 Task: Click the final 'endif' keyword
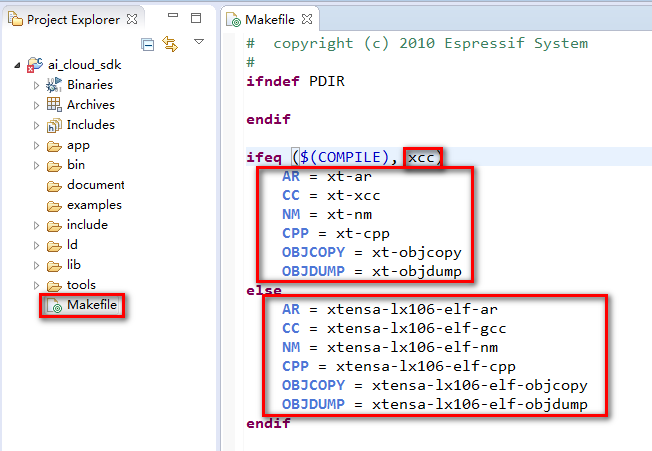coord(268,423)
